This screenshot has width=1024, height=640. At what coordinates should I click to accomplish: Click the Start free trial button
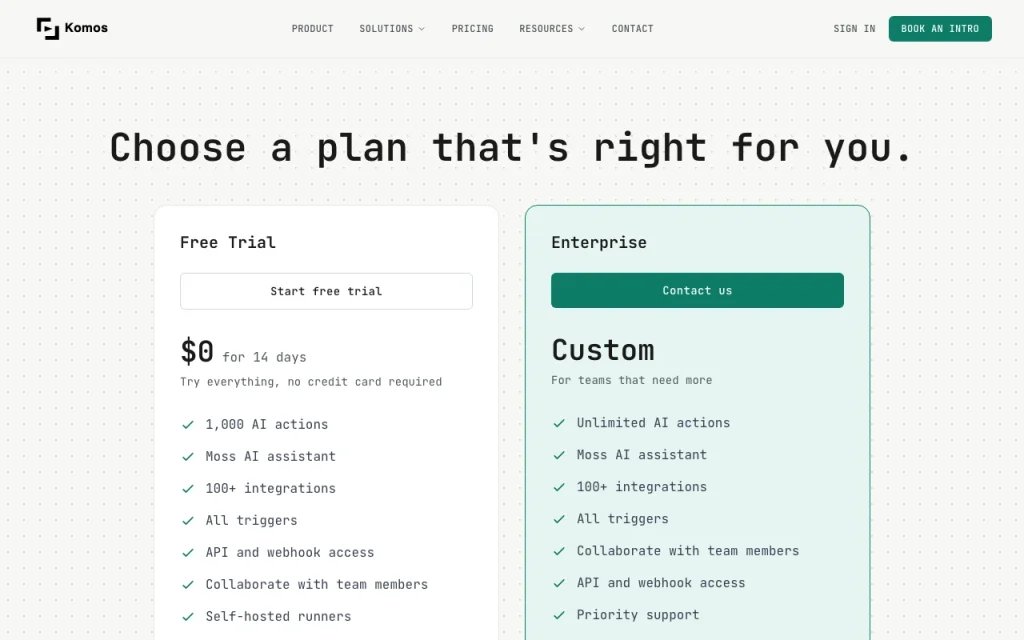tap(326, 291)
